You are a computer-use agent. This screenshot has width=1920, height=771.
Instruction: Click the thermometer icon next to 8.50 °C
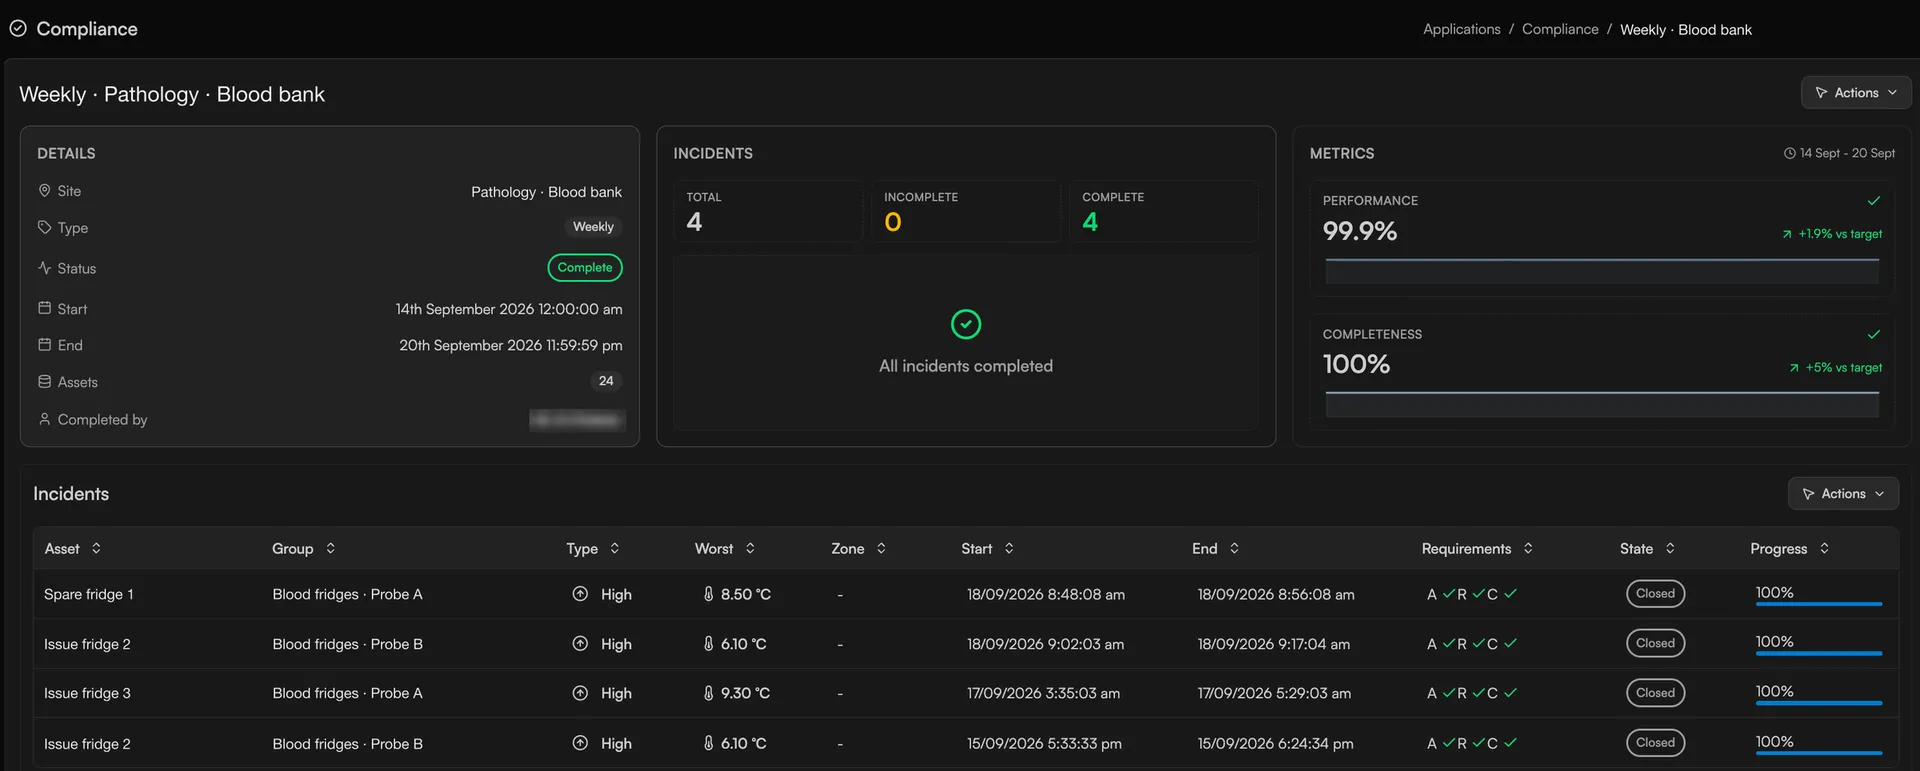point(708,593)
